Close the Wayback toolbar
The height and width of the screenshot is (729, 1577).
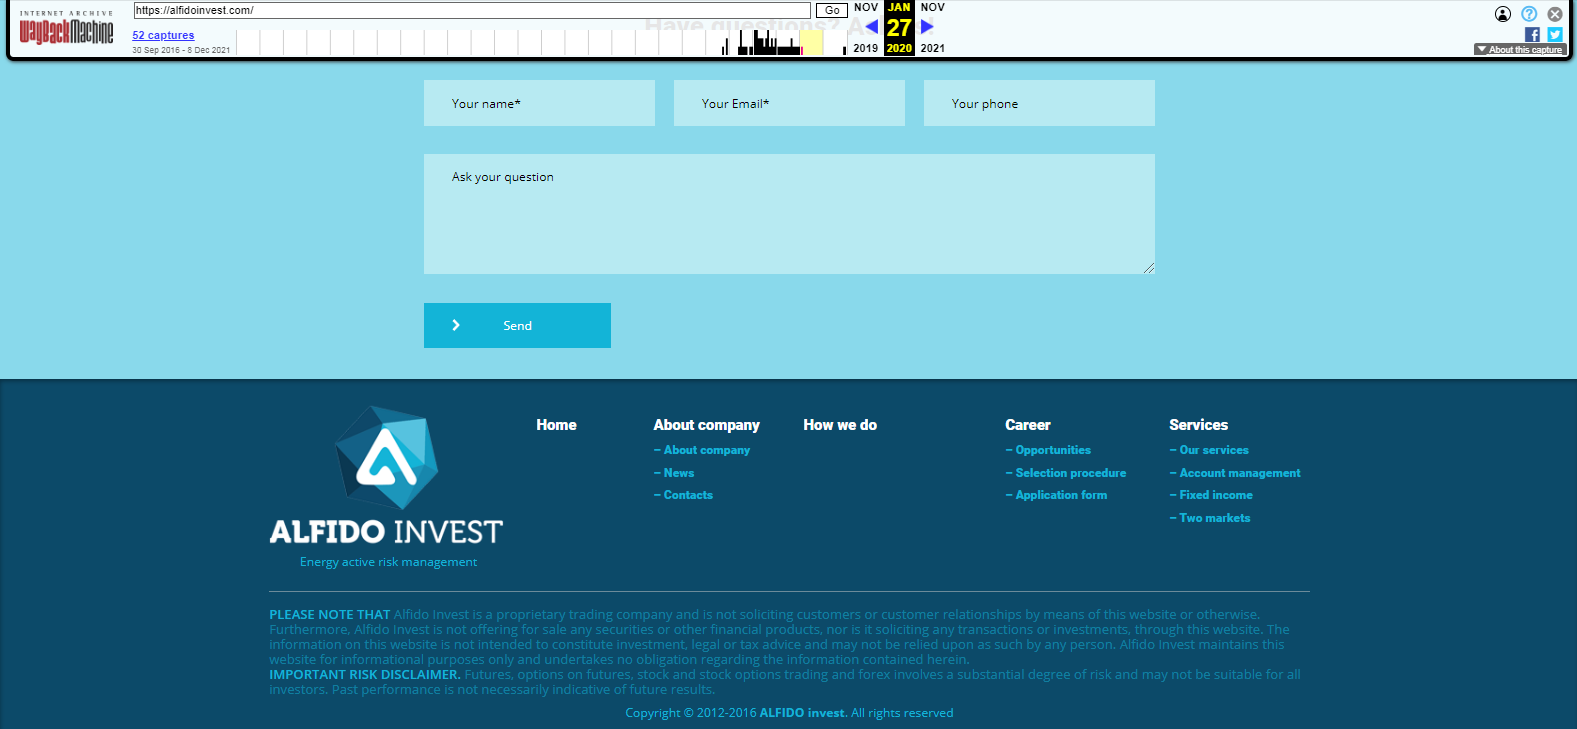[x=1555, y=14]
